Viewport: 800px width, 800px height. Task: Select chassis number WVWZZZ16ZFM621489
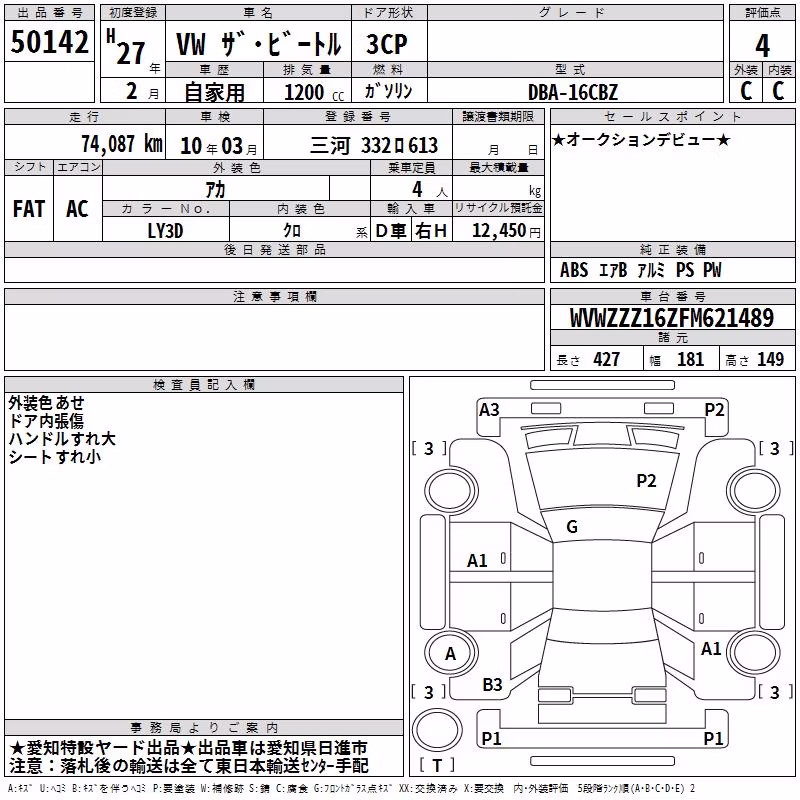coord(672,318)
